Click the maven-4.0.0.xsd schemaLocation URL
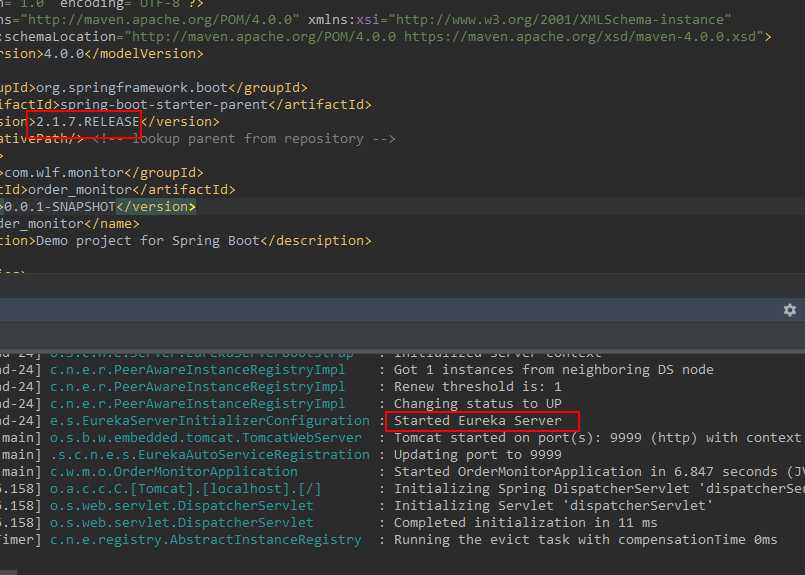Viewport: 805px width, 575px height. pos(580,37)
